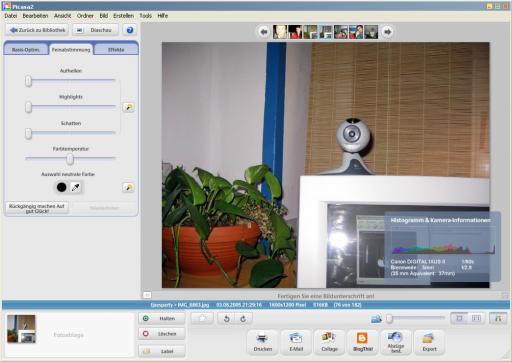
Task: Click the star favorite button
Action: tap(202, 318)
